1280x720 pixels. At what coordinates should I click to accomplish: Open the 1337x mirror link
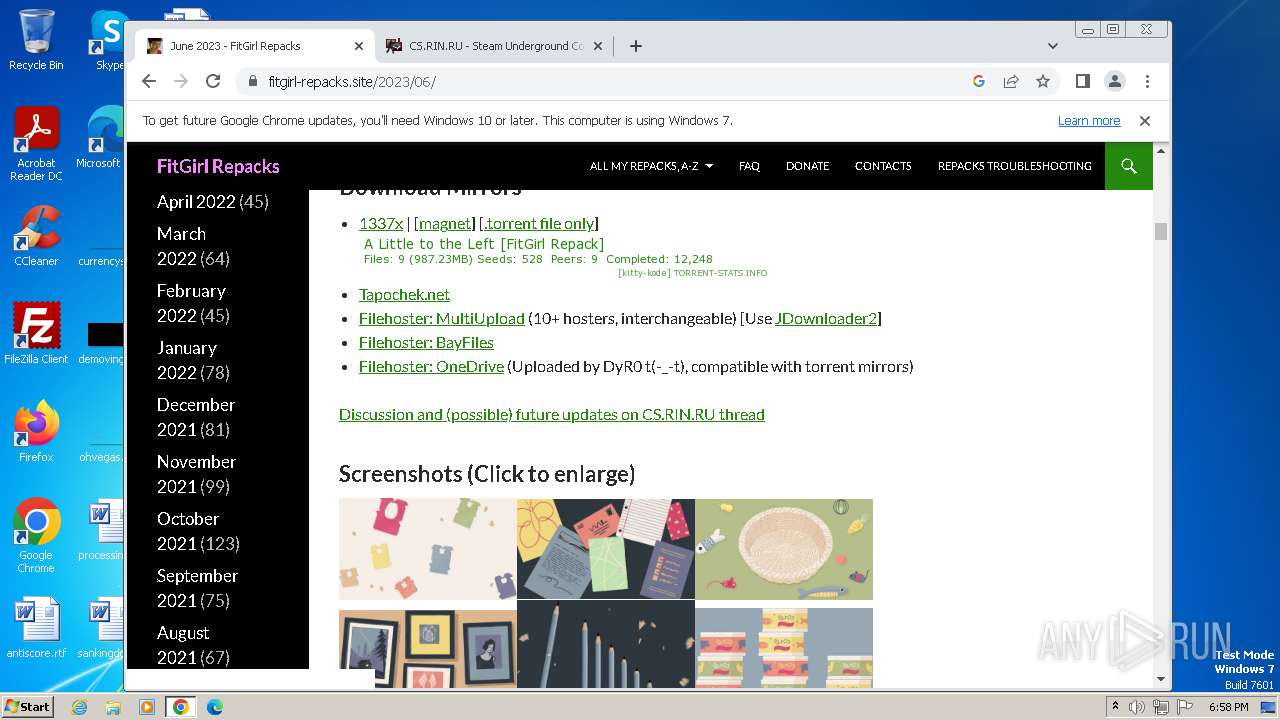coord(381,224)
